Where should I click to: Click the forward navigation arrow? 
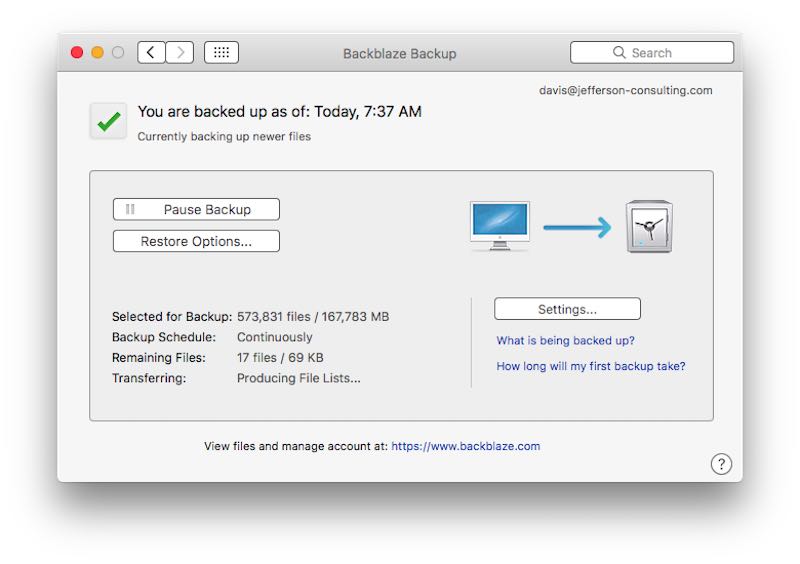(x=180, y=52)
